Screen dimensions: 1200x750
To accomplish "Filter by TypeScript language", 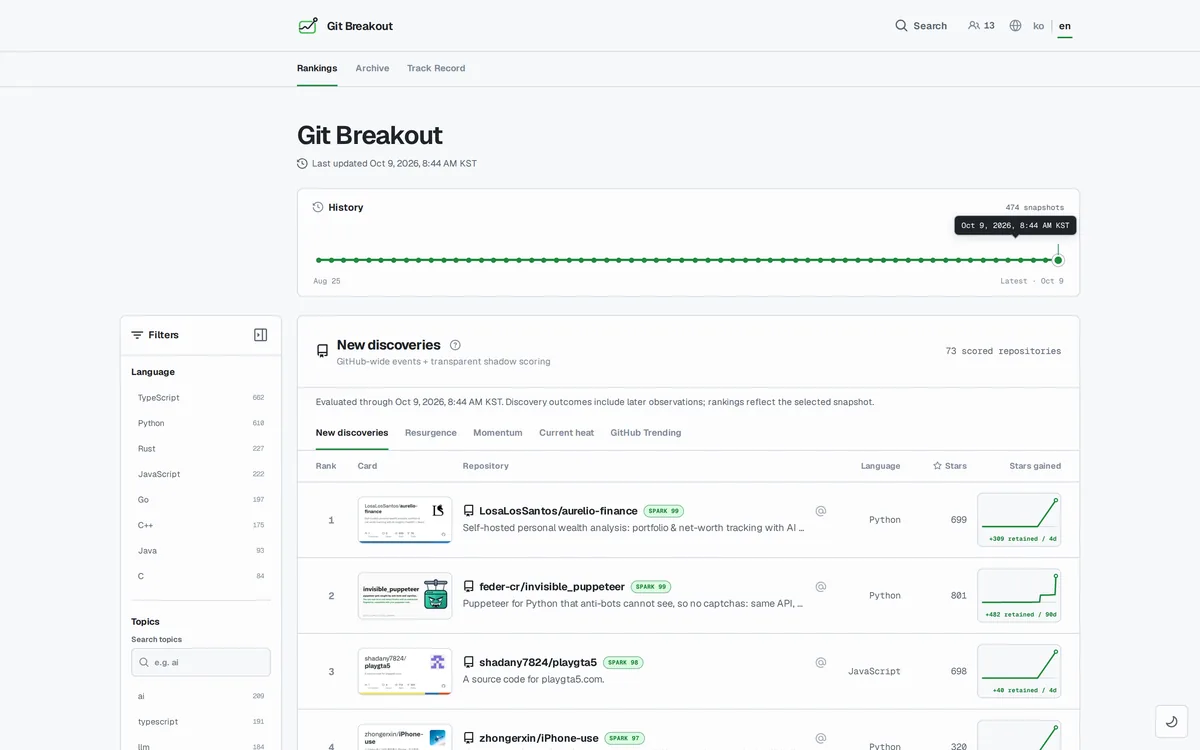I will [201, 397].
